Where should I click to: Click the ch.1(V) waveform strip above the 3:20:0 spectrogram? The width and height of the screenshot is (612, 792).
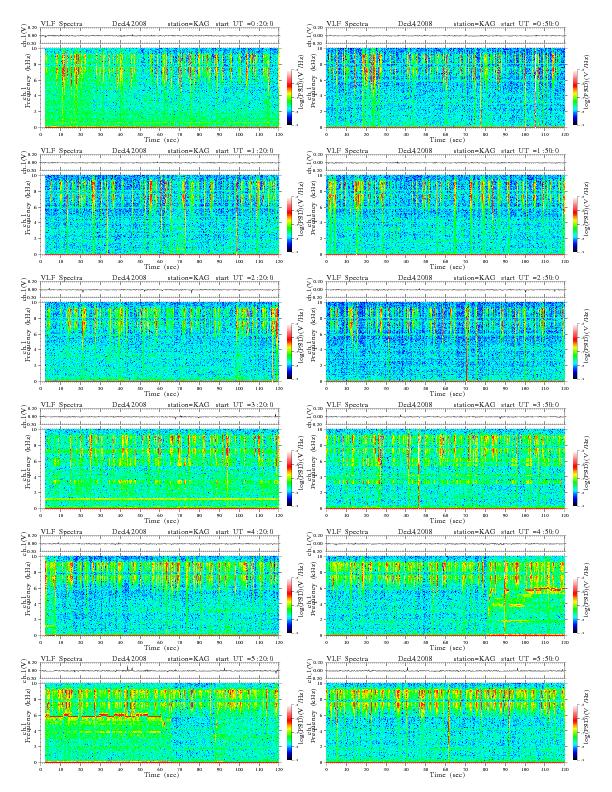point(162,417)
